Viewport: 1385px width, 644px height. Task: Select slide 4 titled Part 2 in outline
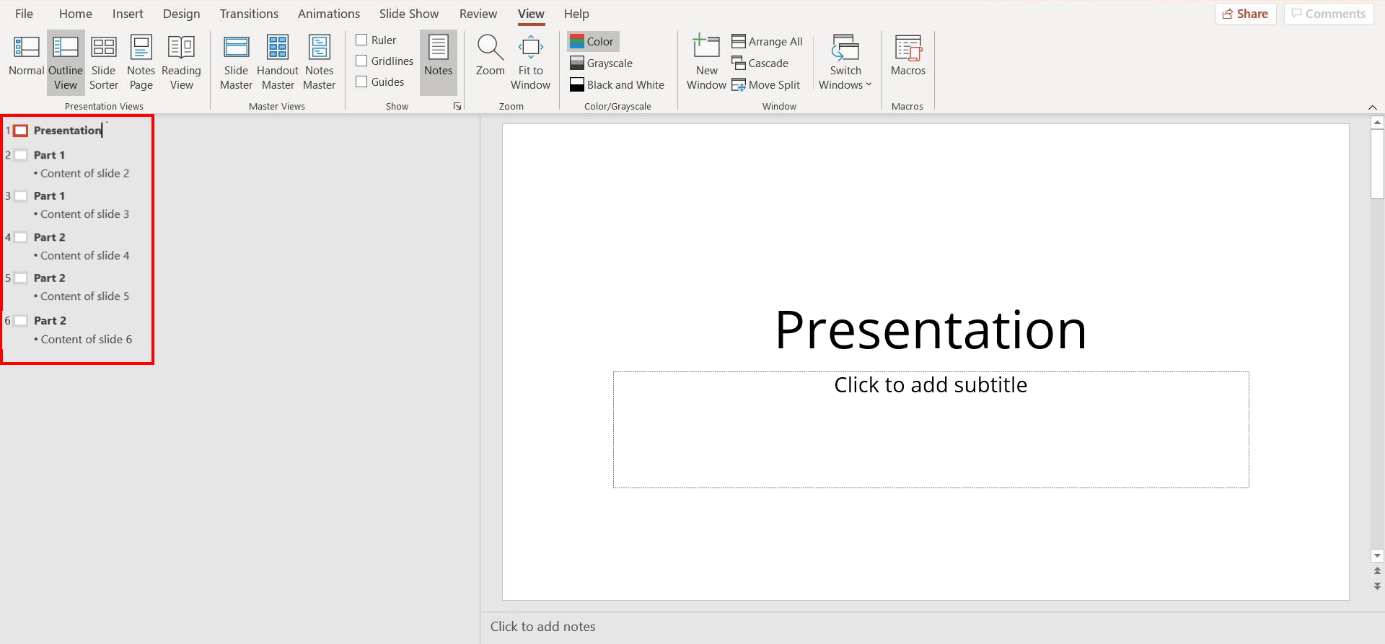pyautogui.click(x=48, y=237)
